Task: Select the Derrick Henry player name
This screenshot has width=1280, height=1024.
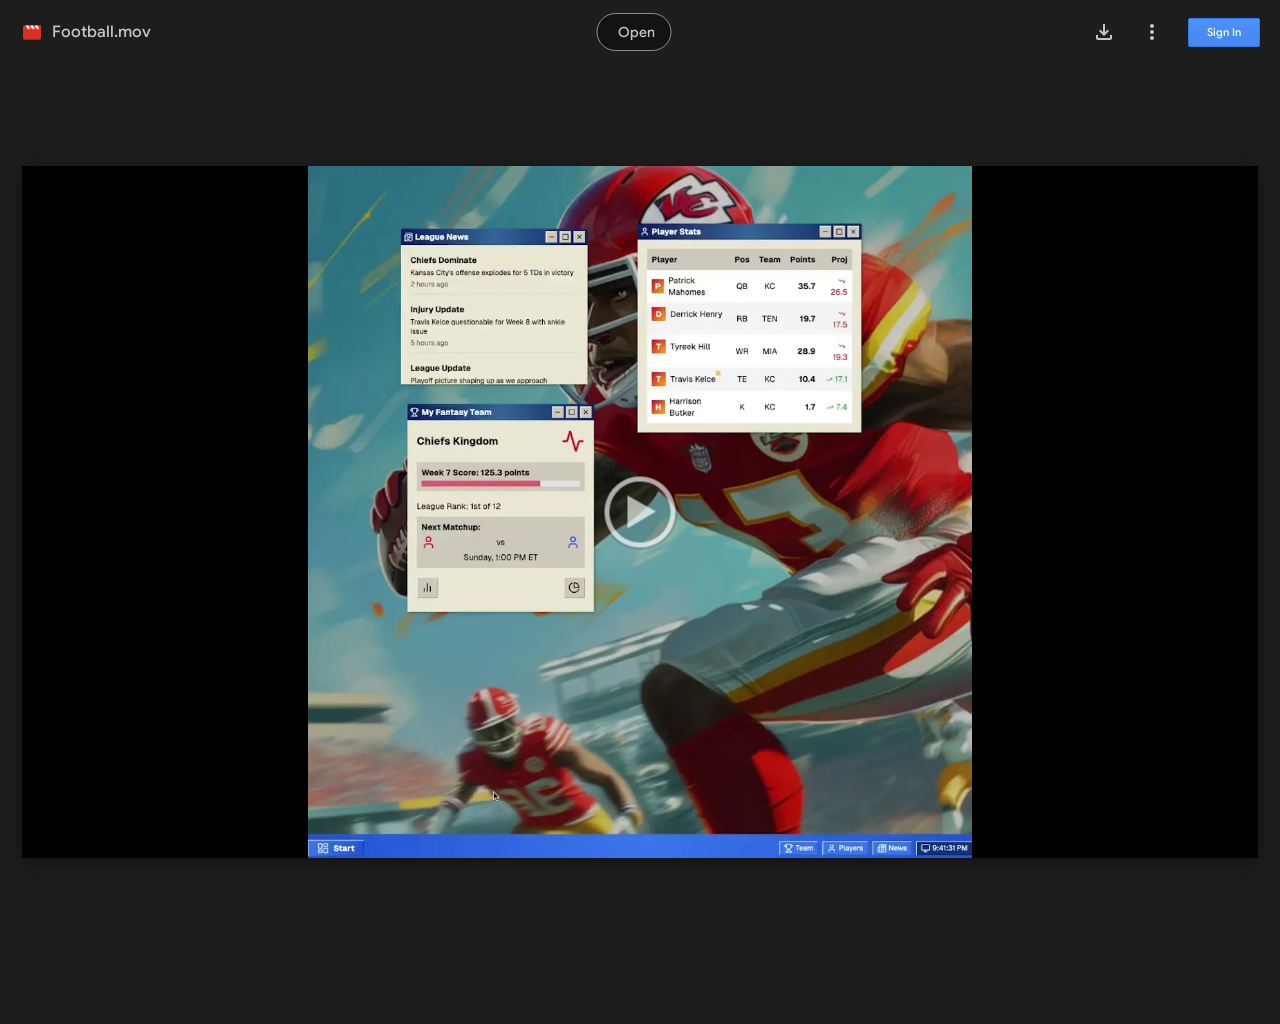Action: 696,314
